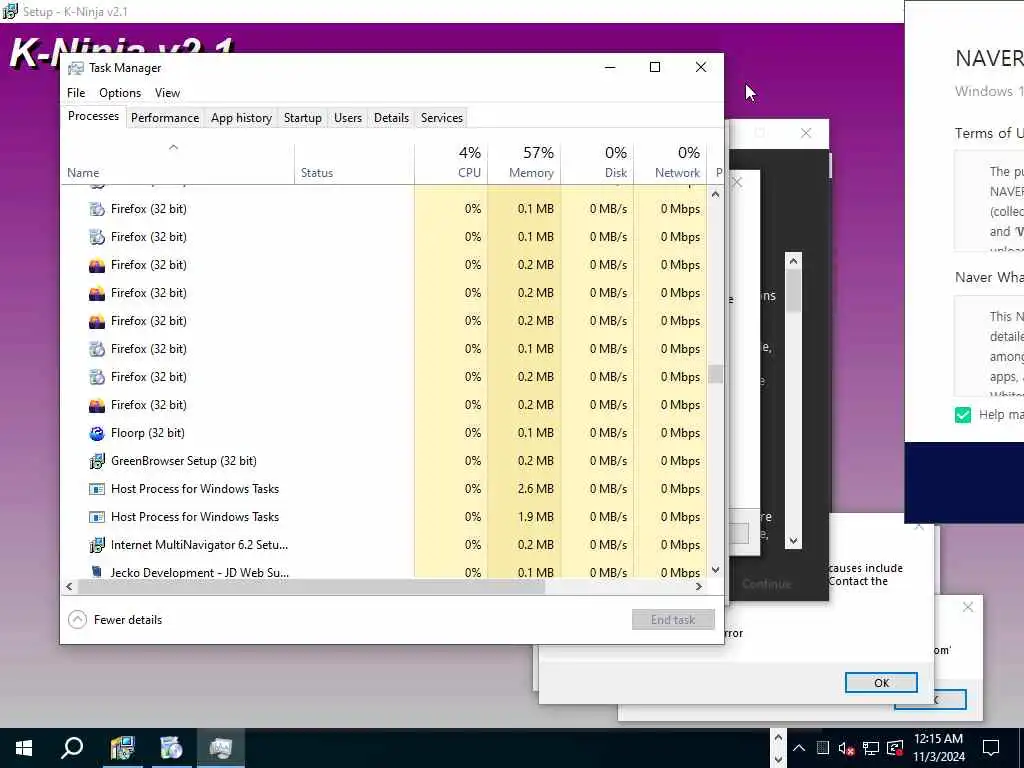Open the setup installer taskbar icon

click(x=122, y=748)
